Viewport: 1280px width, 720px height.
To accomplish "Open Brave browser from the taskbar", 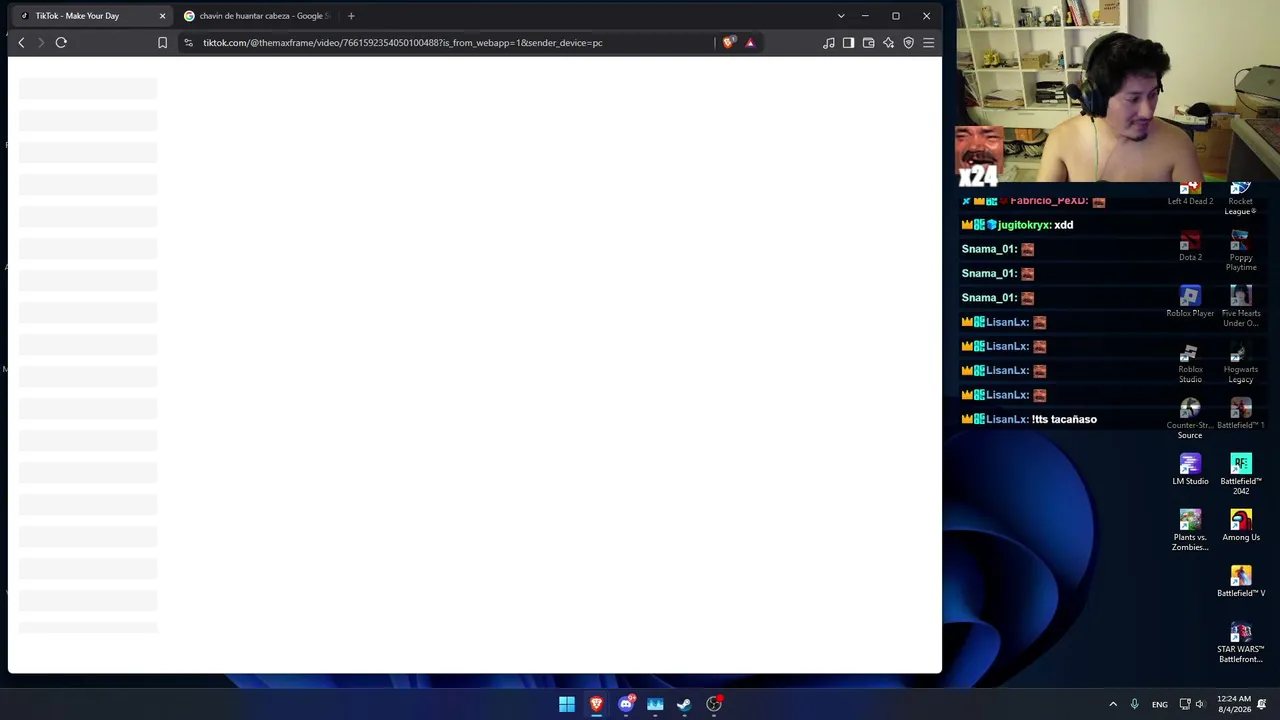I will [x=596, y=704].
